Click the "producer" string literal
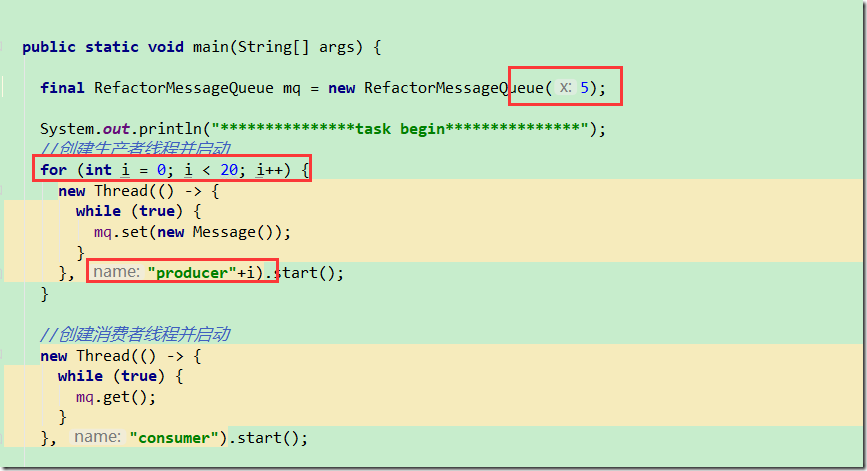This screenshot has height=471, width=867. [x=192, y=273]
